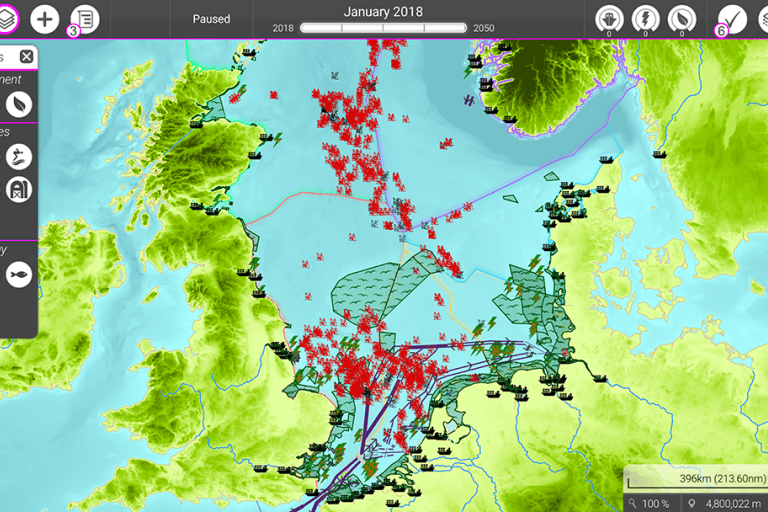Select the leaf layer category icon
The width and height of the screenshot is (768, 512).
coord(19,103)
